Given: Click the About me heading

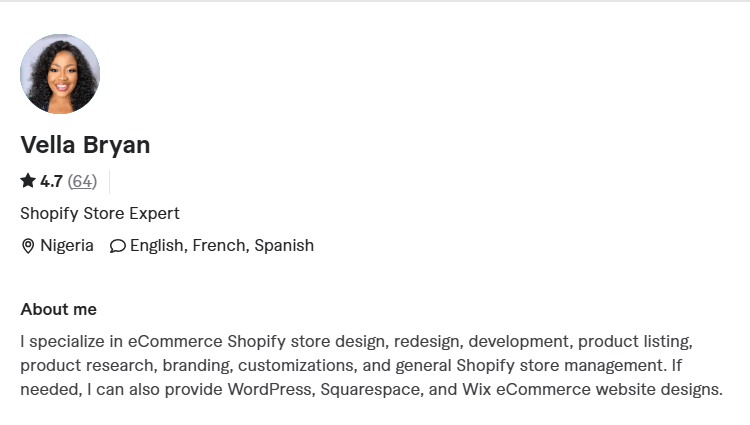Looking at the screenshot, I should click(x=58, y=309).
